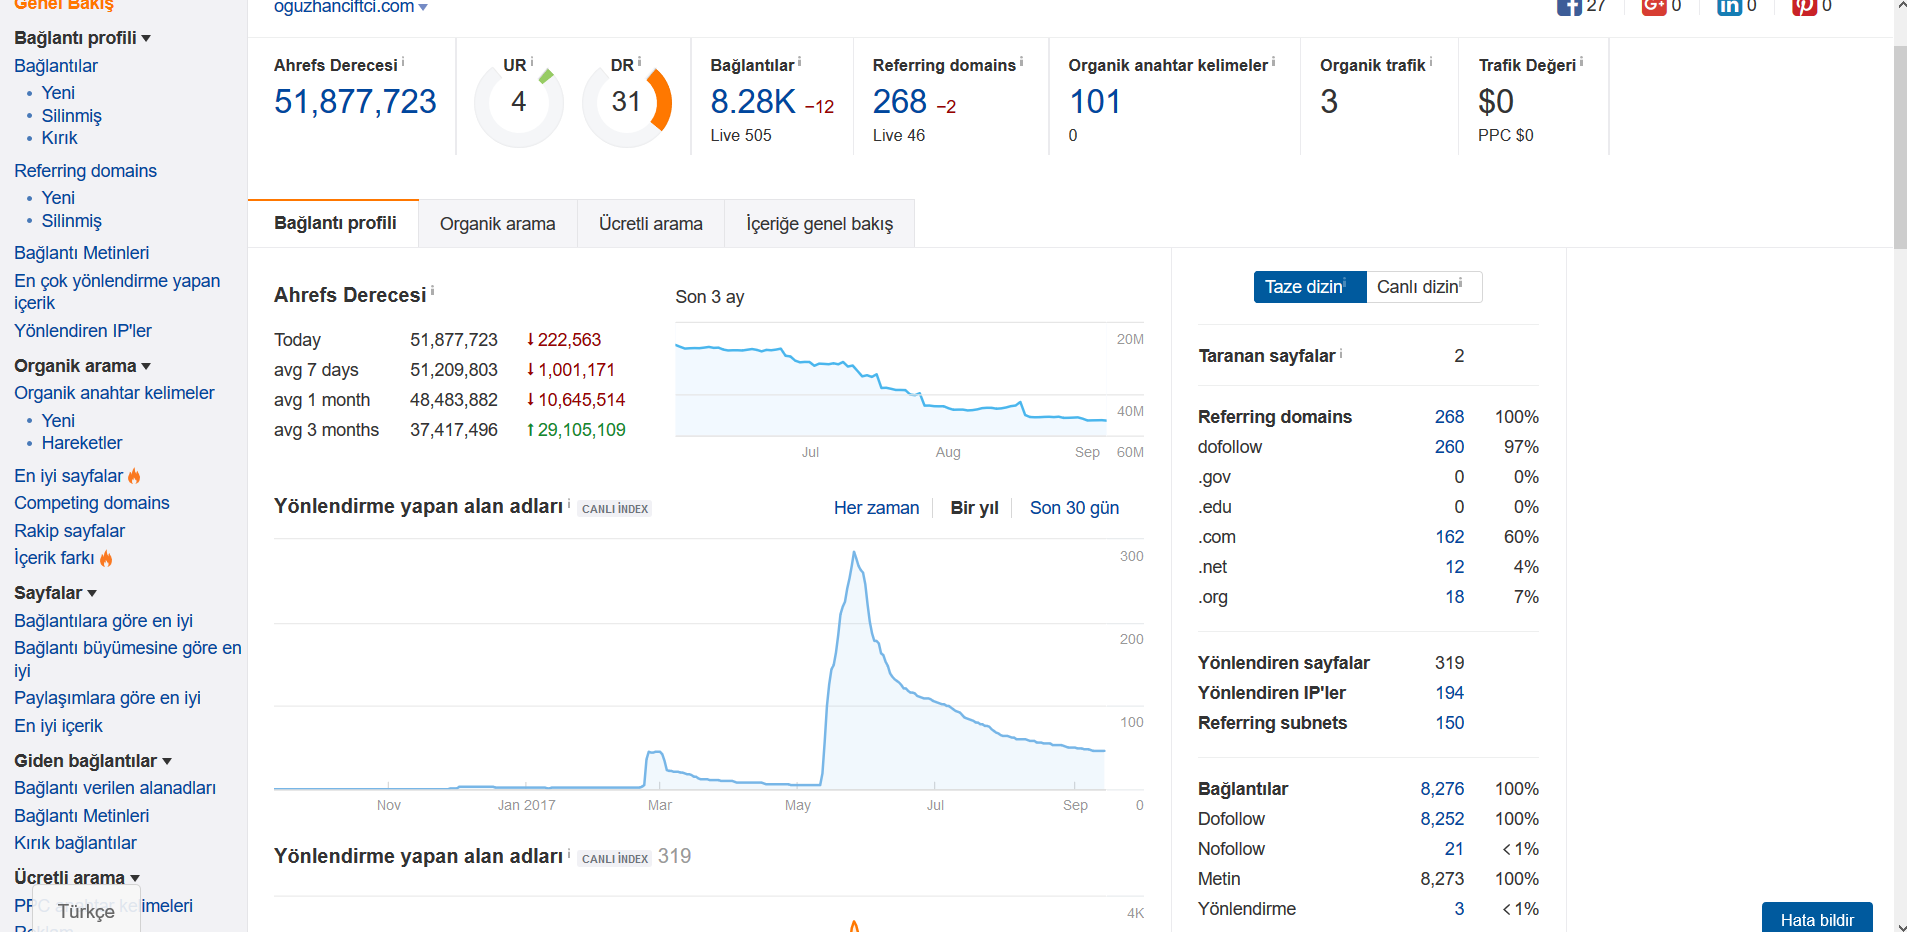Open Referring domains sidebar link
The image size is (1907, 932).
click(x=85, y=171)
